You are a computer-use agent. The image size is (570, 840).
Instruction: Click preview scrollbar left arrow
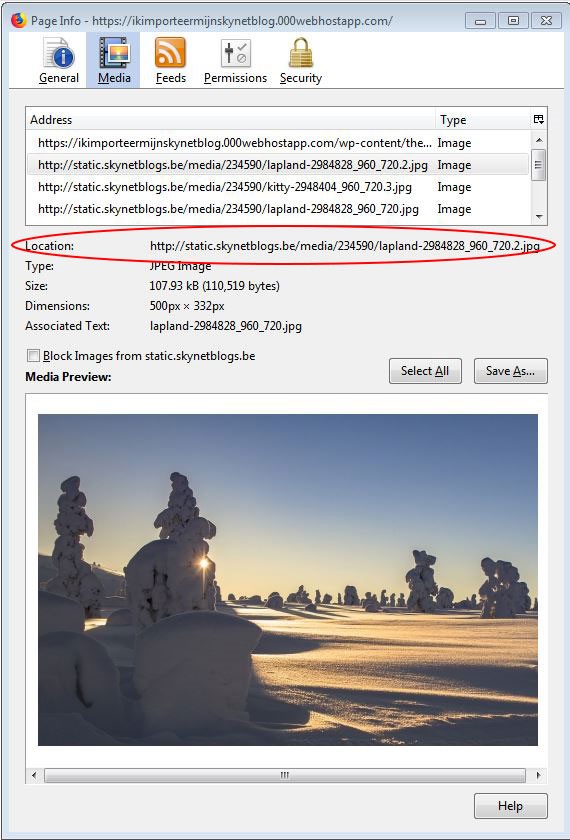tap(34, 775)
